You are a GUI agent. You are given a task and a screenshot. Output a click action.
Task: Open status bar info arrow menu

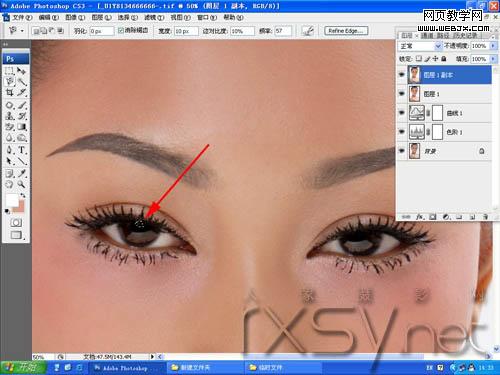[x=152, y=357]
